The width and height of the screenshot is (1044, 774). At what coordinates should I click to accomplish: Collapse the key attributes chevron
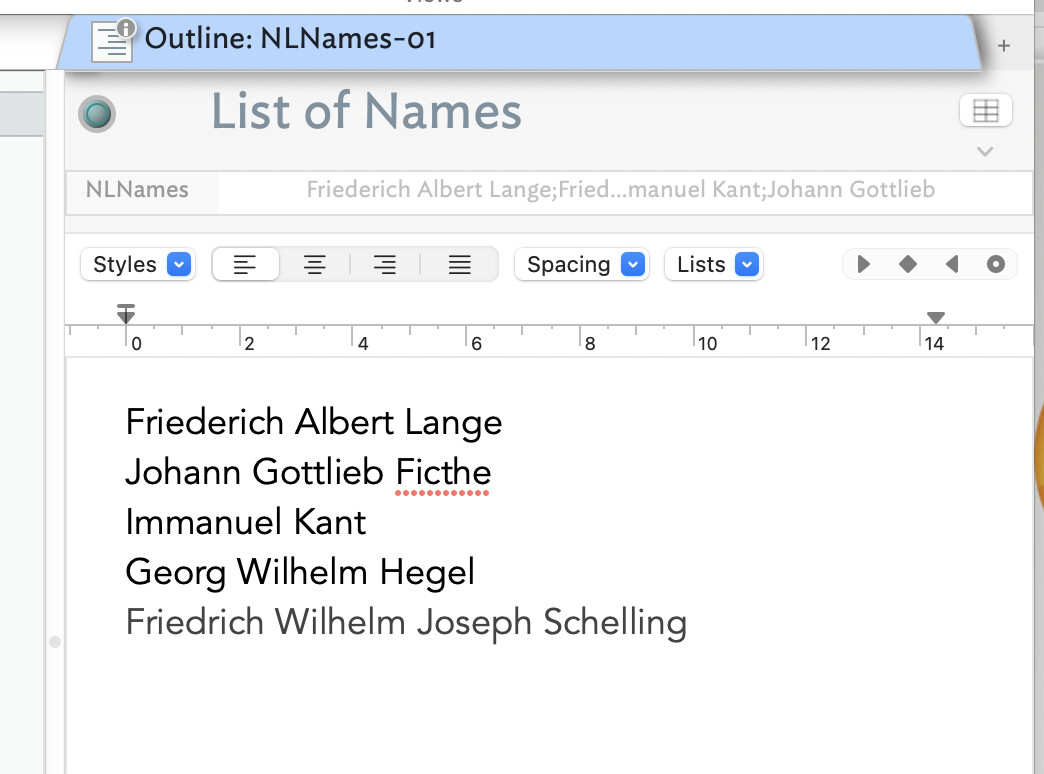click(985, 152)
